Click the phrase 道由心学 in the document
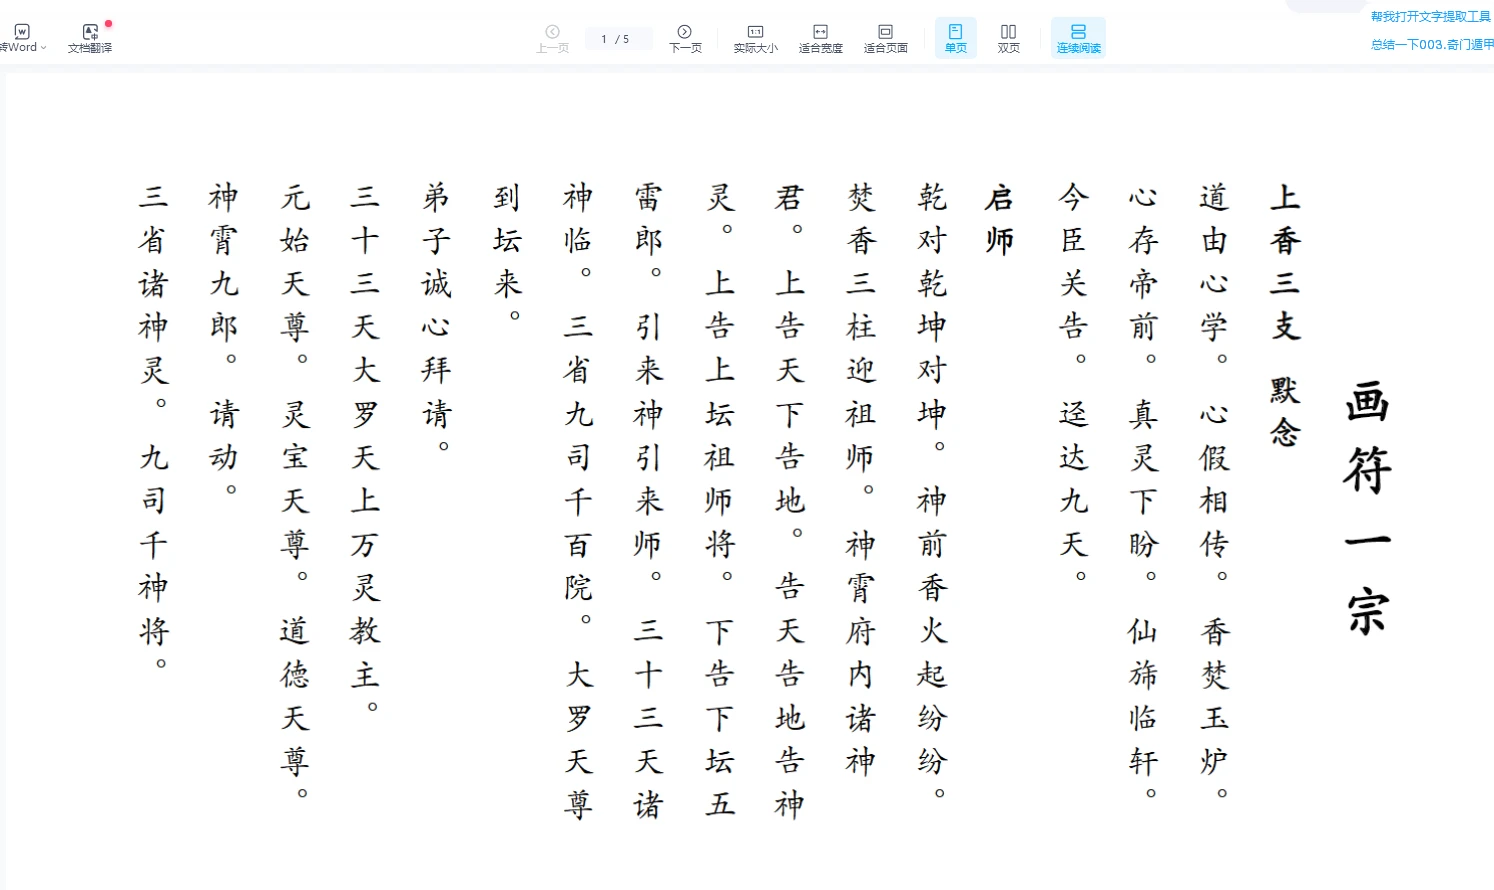This screenshot has height=890, width=1494. [1214, 262]
